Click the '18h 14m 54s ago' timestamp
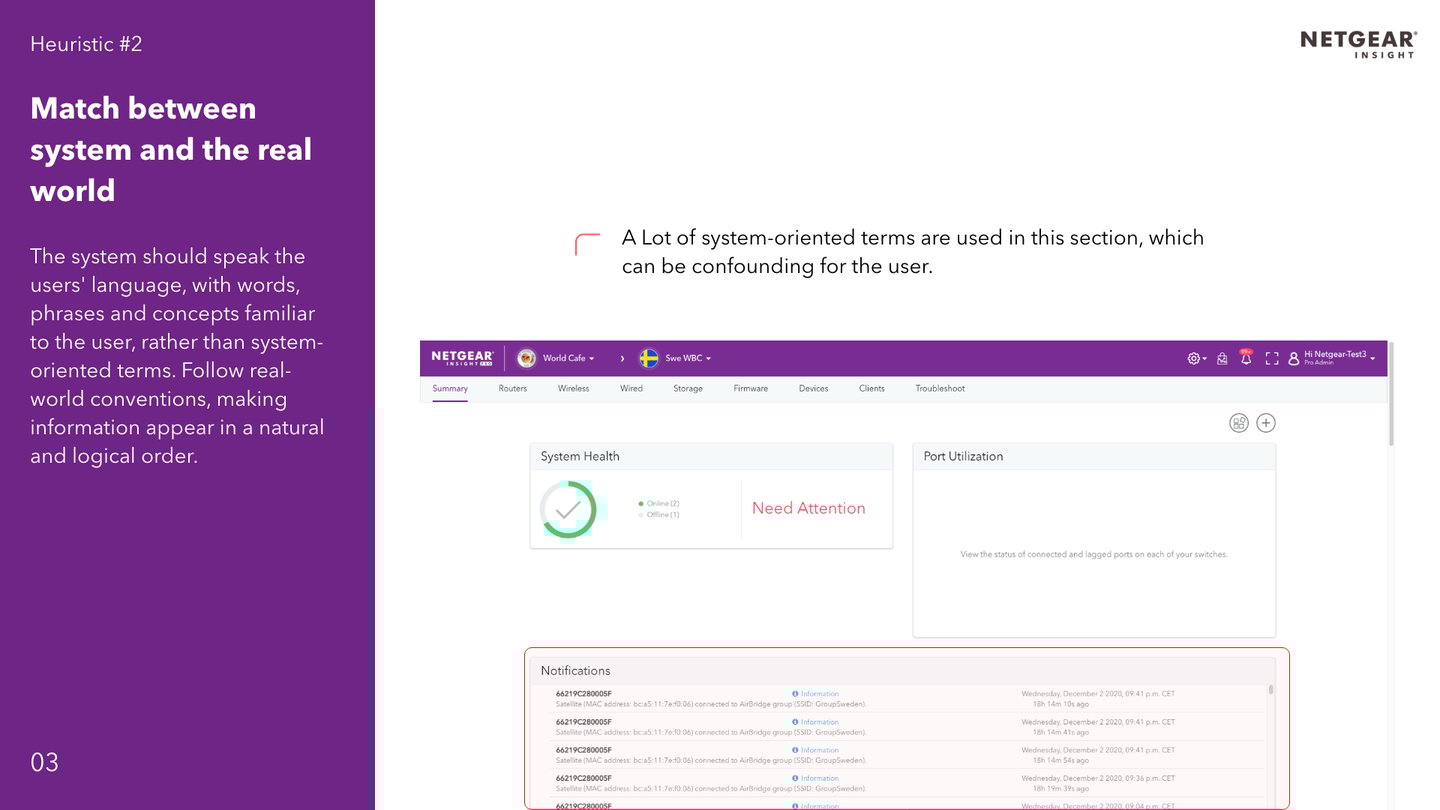Screen dimensions: 1440x810 coord(1061,760)
